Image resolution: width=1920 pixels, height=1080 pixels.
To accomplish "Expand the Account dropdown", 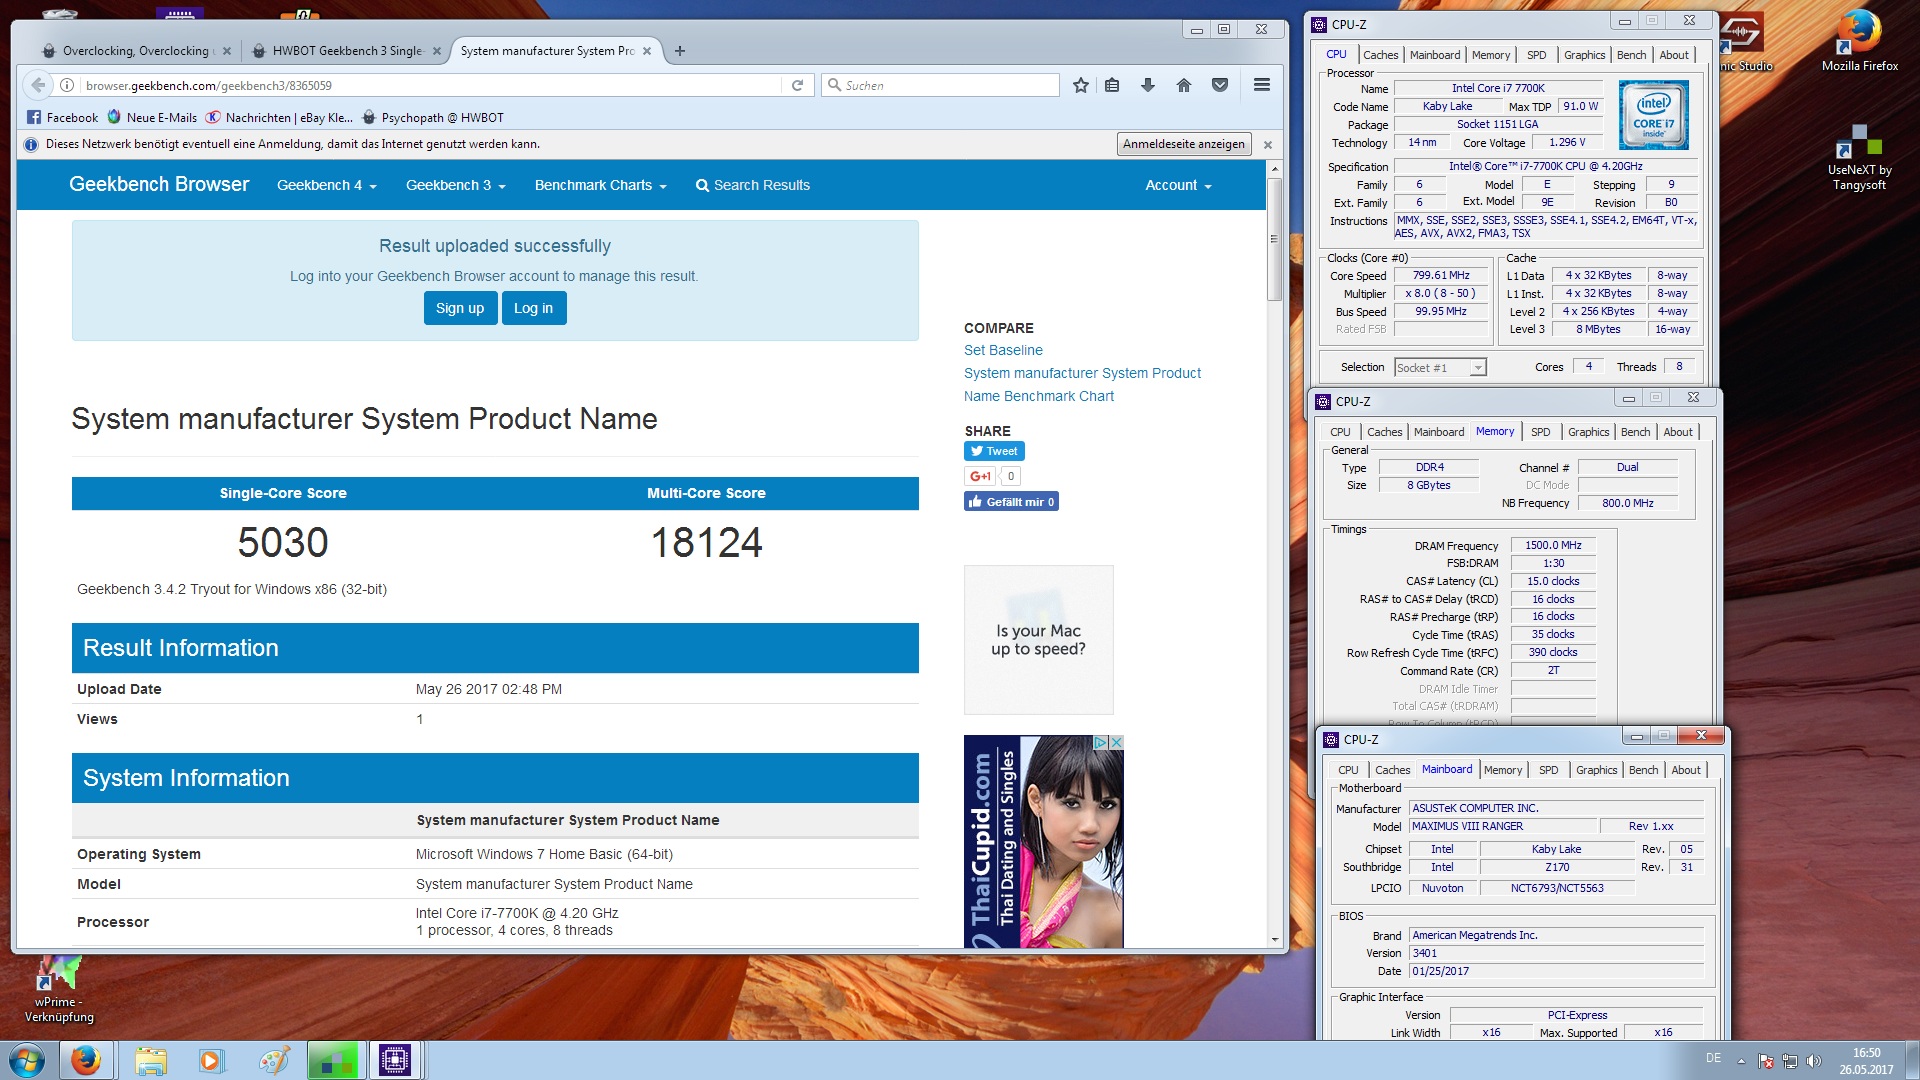I will click(x=1178, y=185).
